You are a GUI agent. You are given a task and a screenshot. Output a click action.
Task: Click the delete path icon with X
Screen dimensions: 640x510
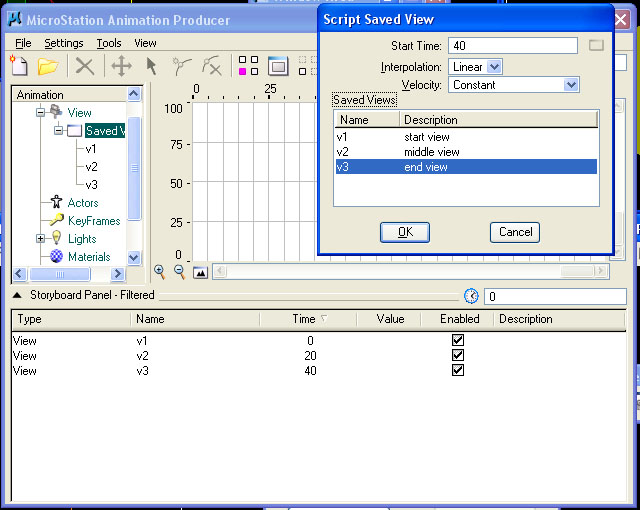[x=212, y=66]
